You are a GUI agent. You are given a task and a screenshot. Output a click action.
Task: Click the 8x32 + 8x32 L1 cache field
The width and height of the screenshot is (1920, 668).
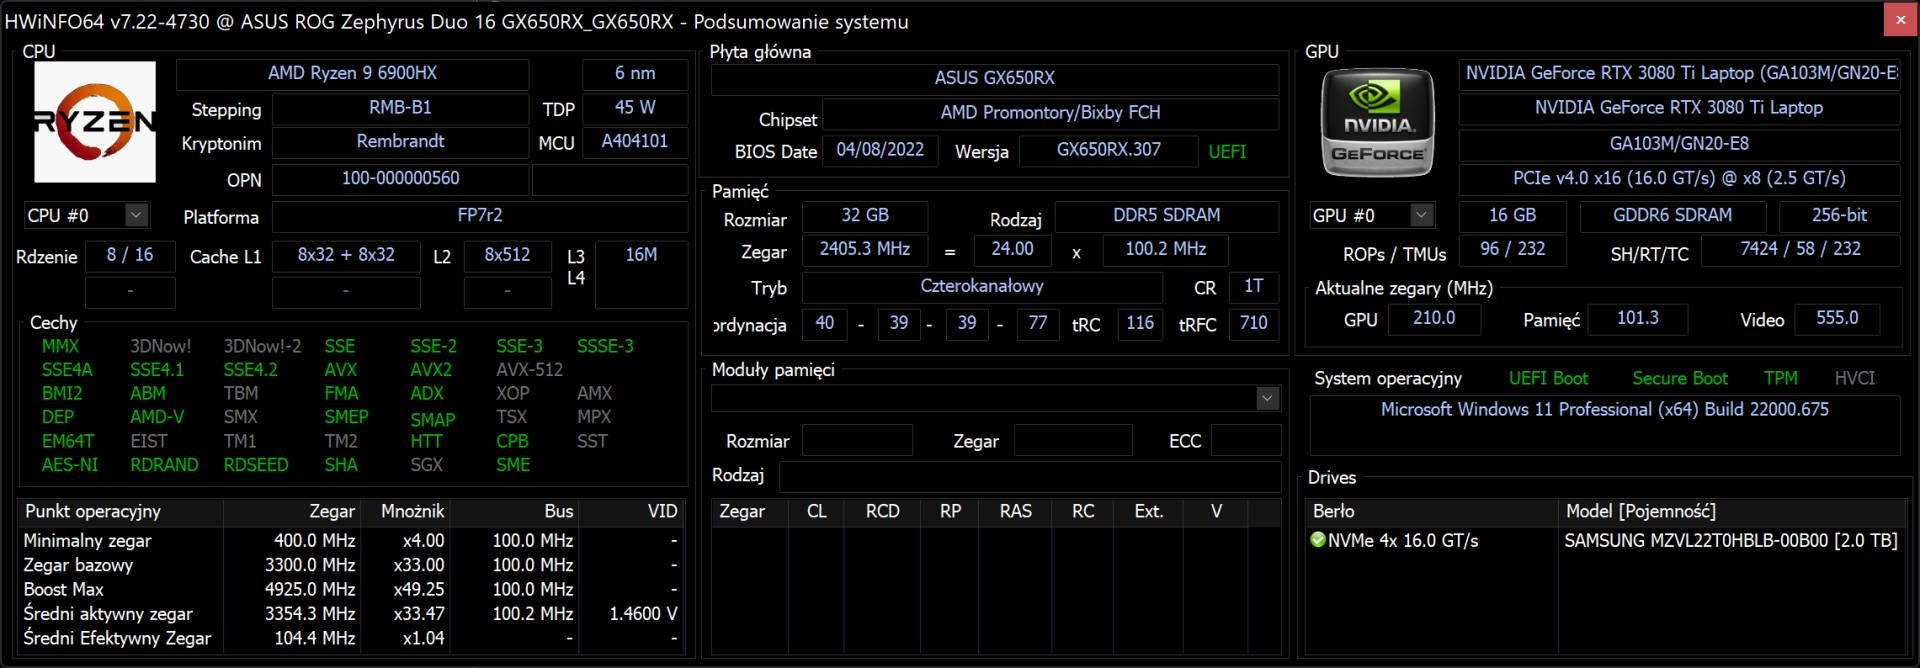(x=346, y=255)
